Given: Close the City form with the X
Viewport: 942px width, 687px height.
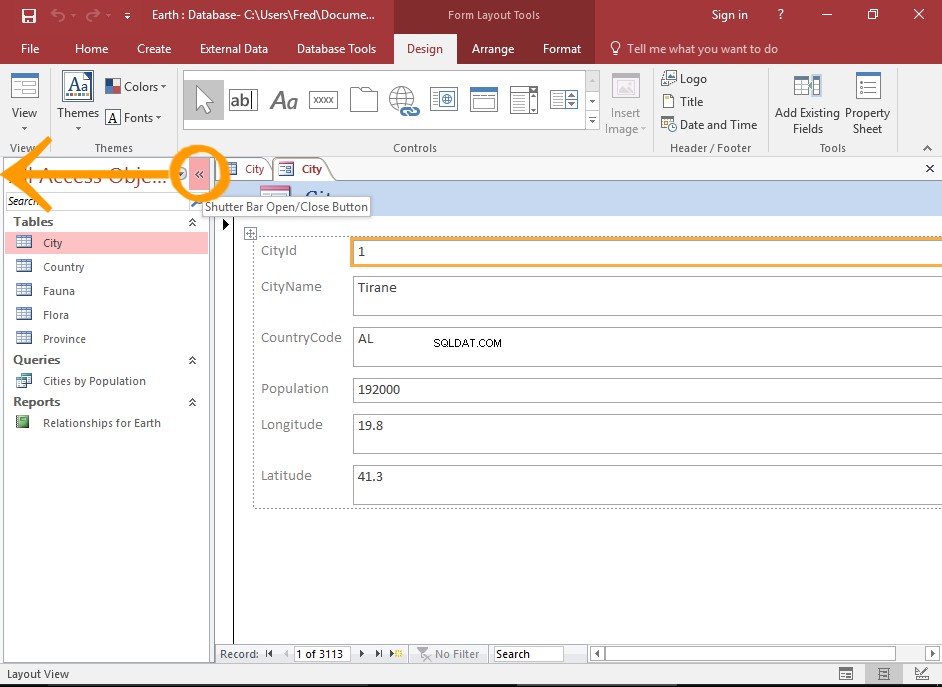Looking at the screenshot, I should (929, 169).
